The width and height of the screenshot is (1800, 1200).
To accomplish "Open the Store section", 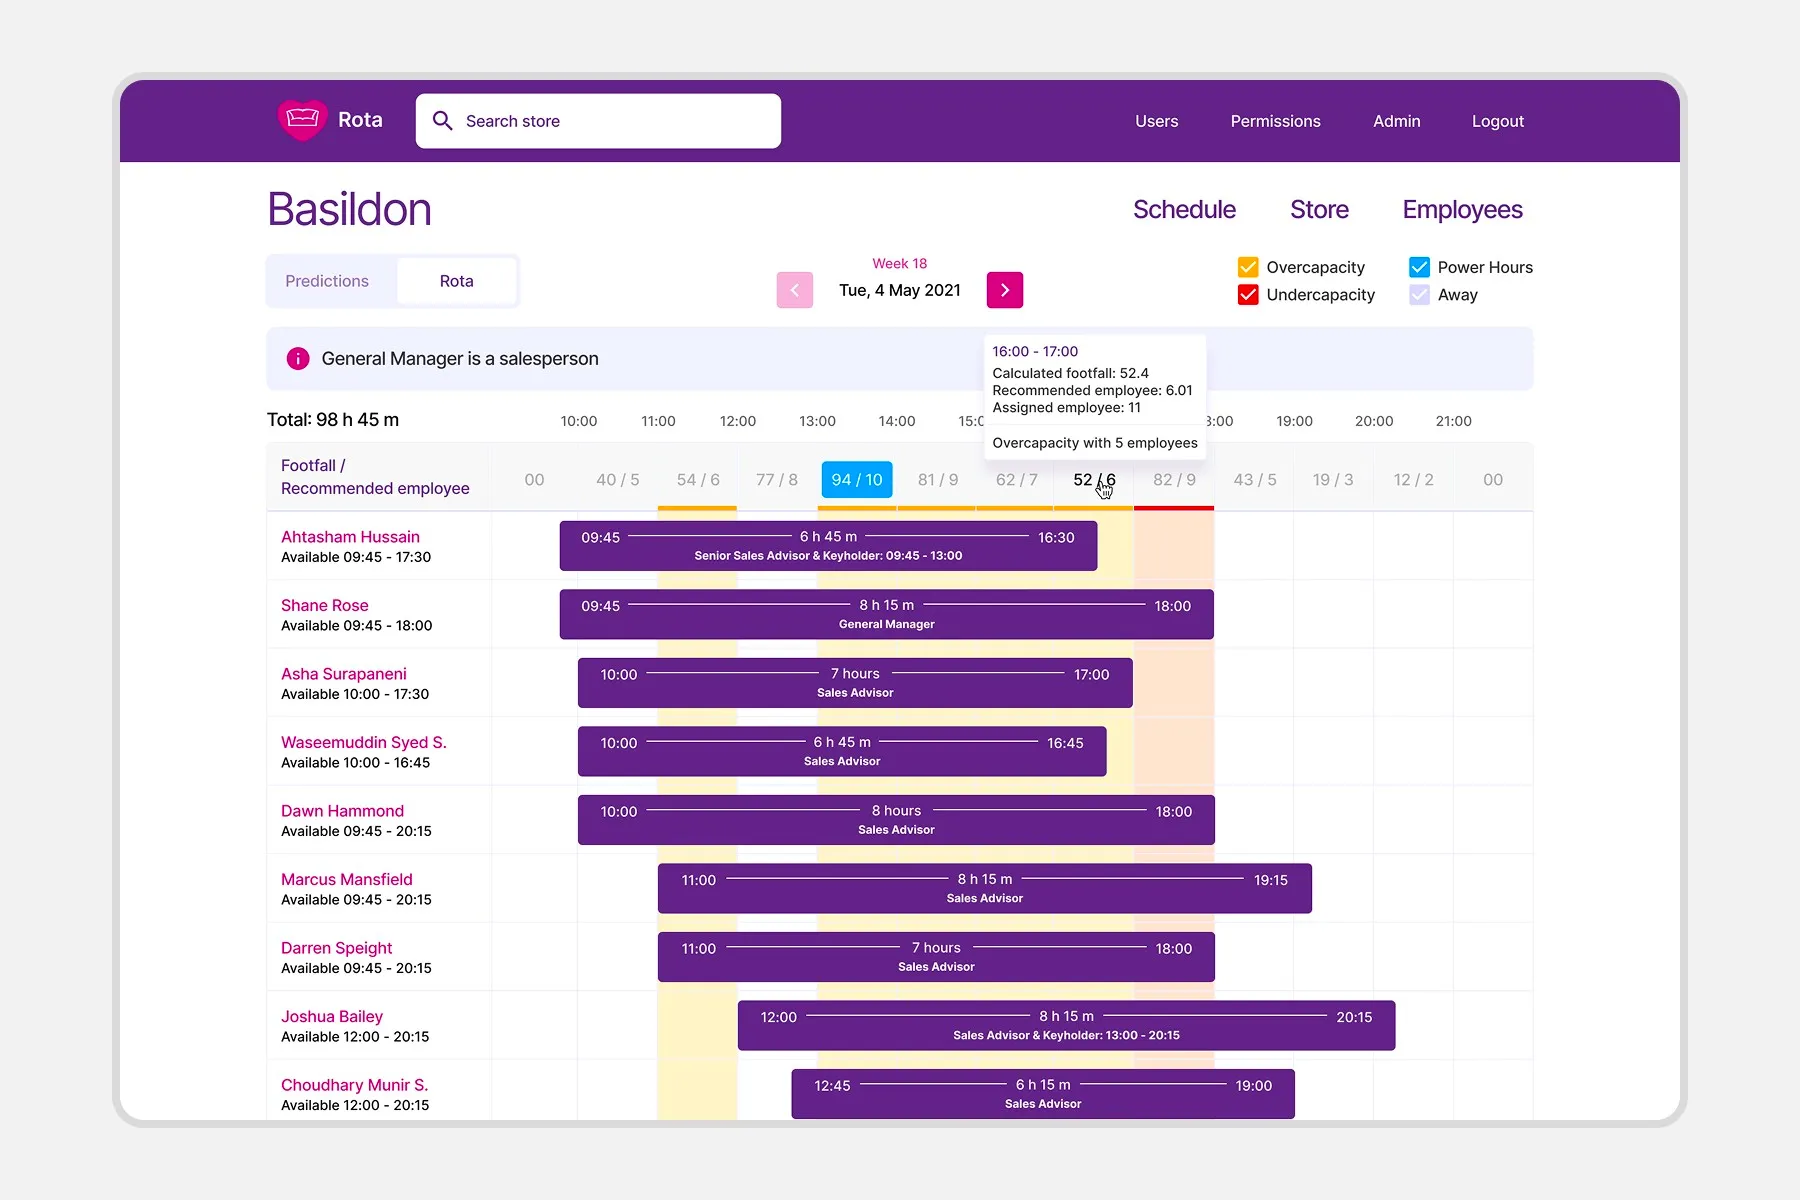I will point(1319,210).
